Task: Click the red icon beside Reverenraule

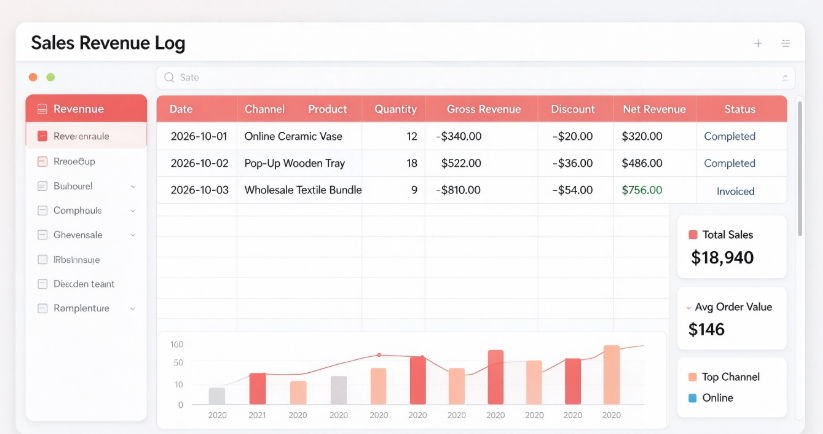Action: [43, 136]
